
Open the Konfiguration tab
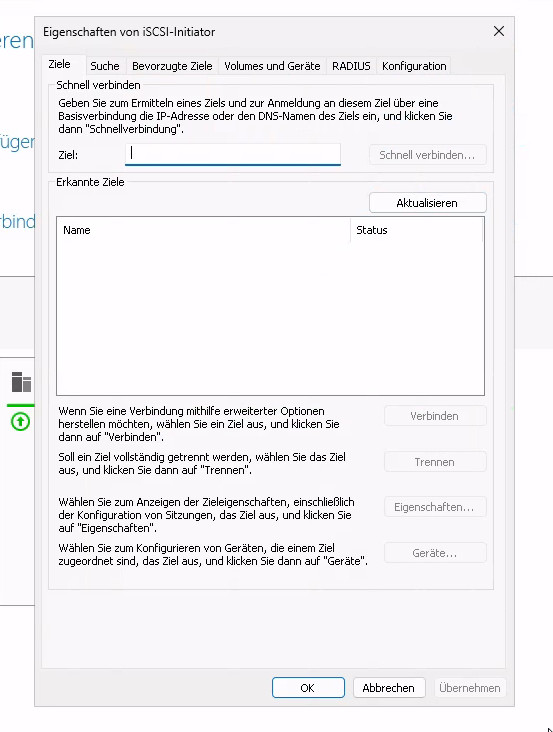click(414, 66)
